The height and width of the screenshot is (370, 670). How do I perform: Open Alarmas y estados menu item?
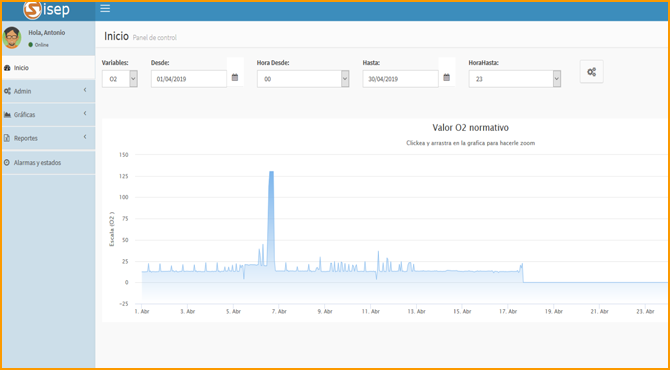click(x=48, y=163)
